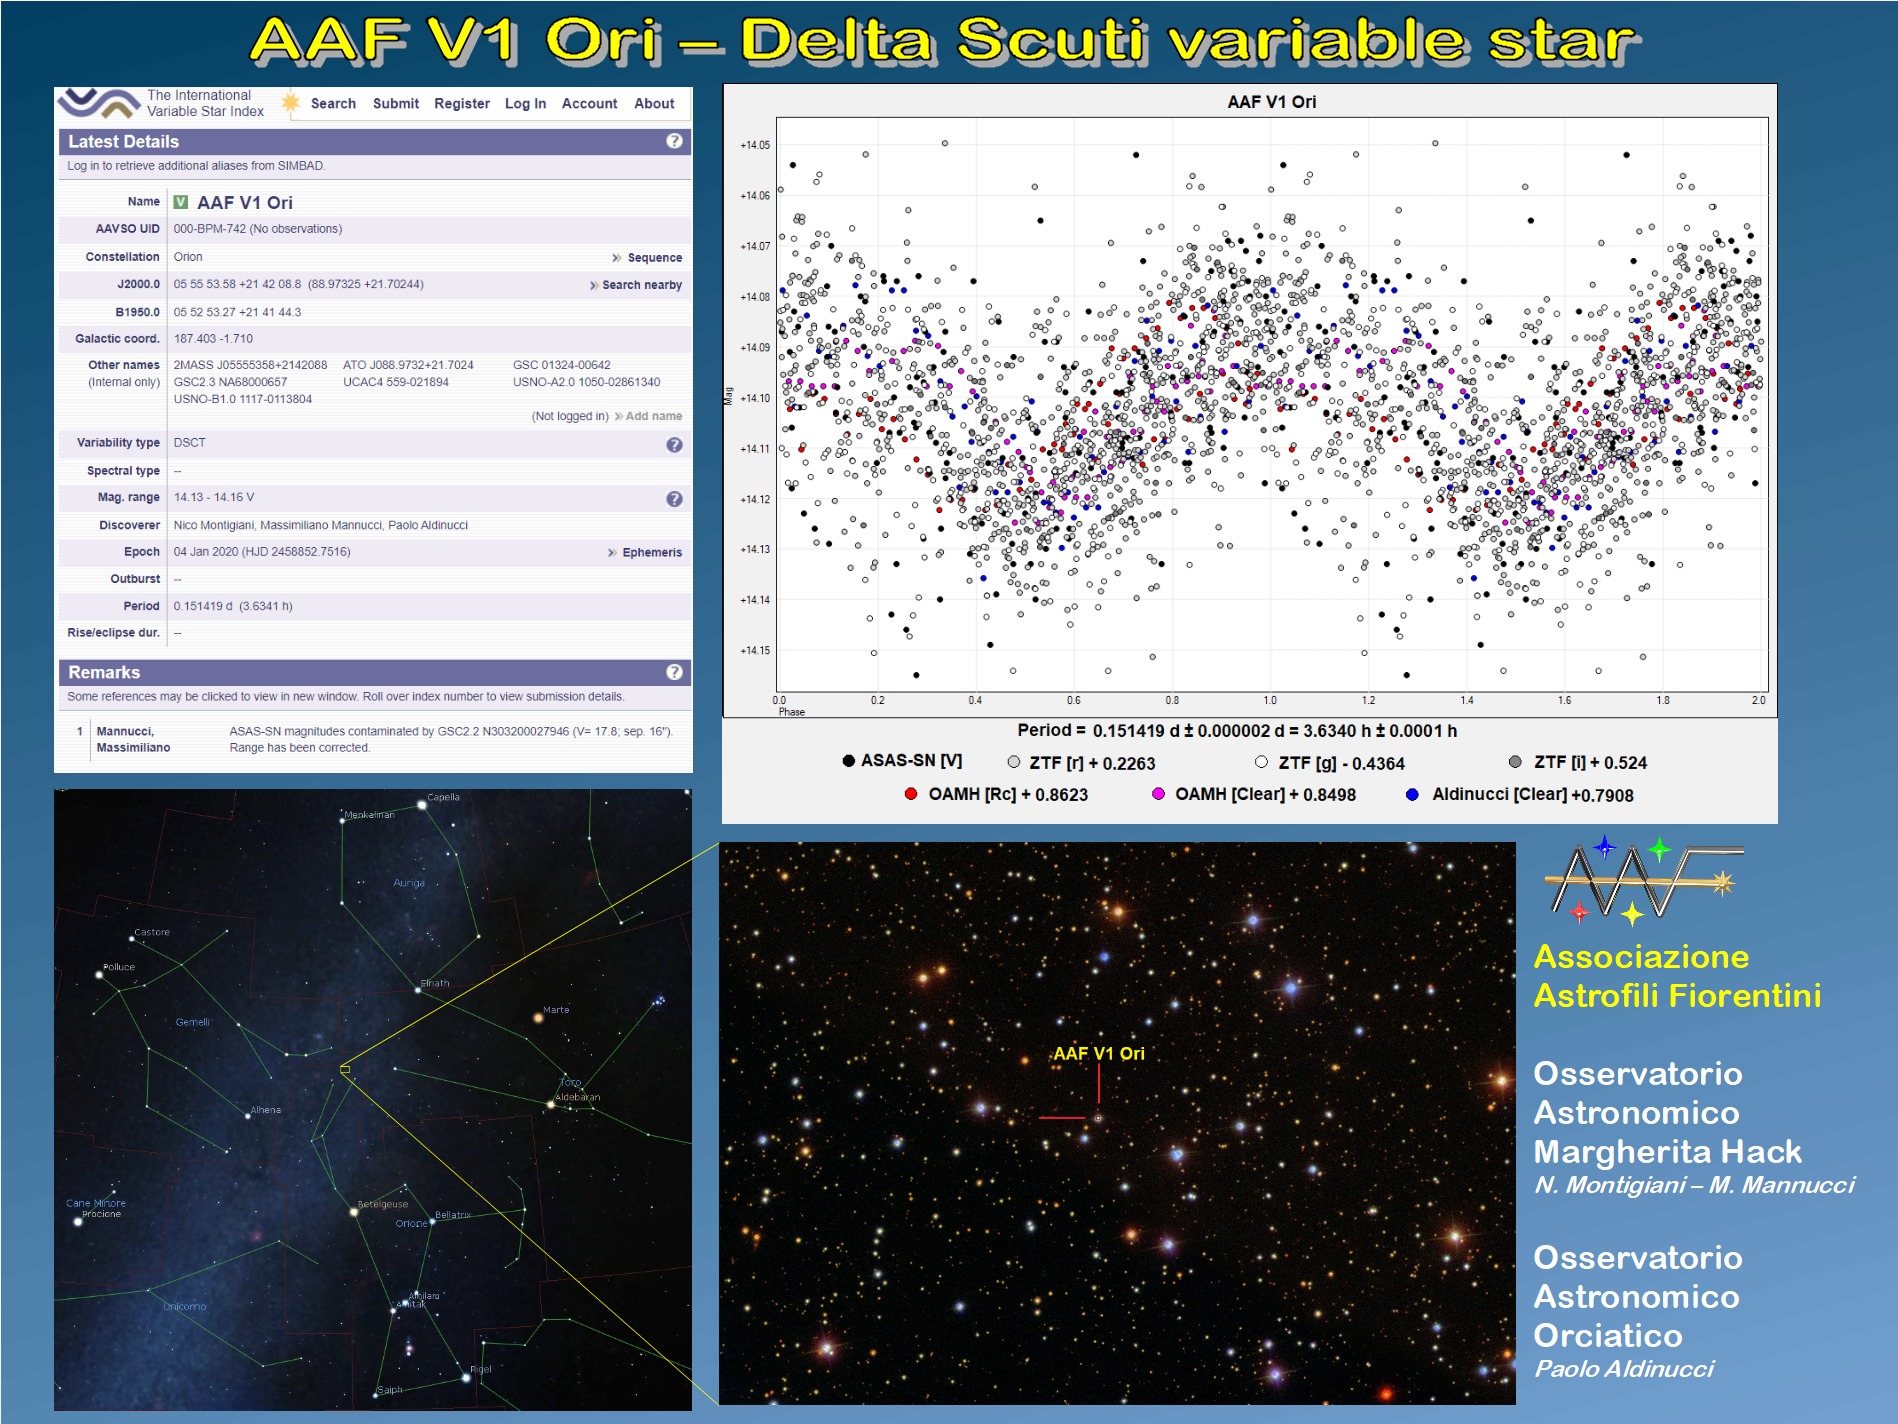Click the VSX wave logo icon
This screenshot has height=1424, width=1898.
point(98,102)
